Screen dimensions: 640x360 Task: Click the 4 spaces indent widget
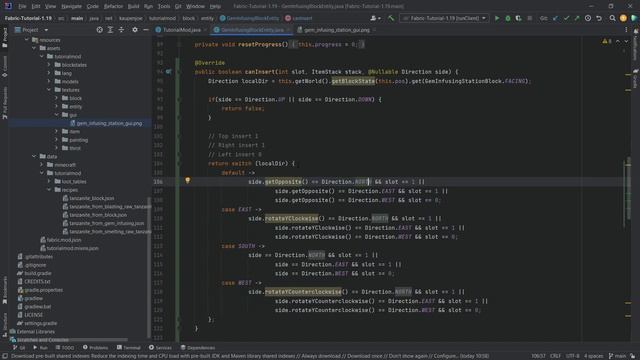point(593,356)
